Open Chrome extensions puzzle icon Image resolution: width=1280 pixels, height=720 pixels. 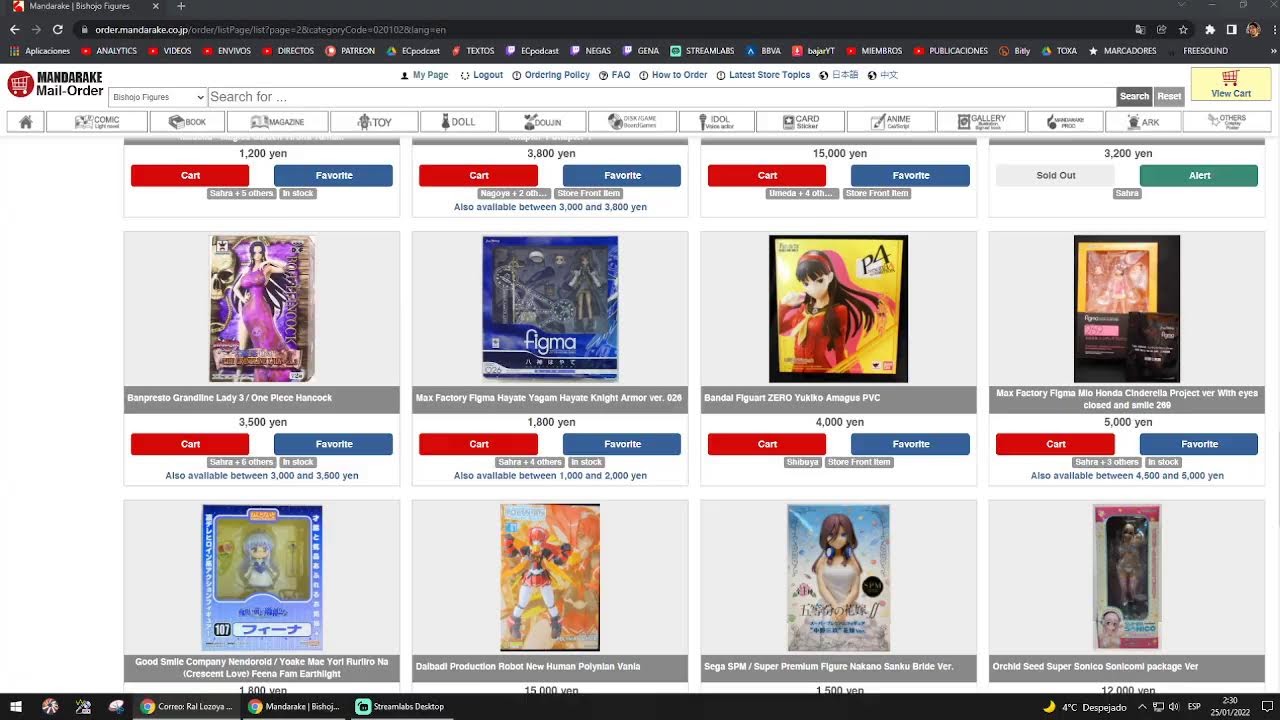[1209, 30]
